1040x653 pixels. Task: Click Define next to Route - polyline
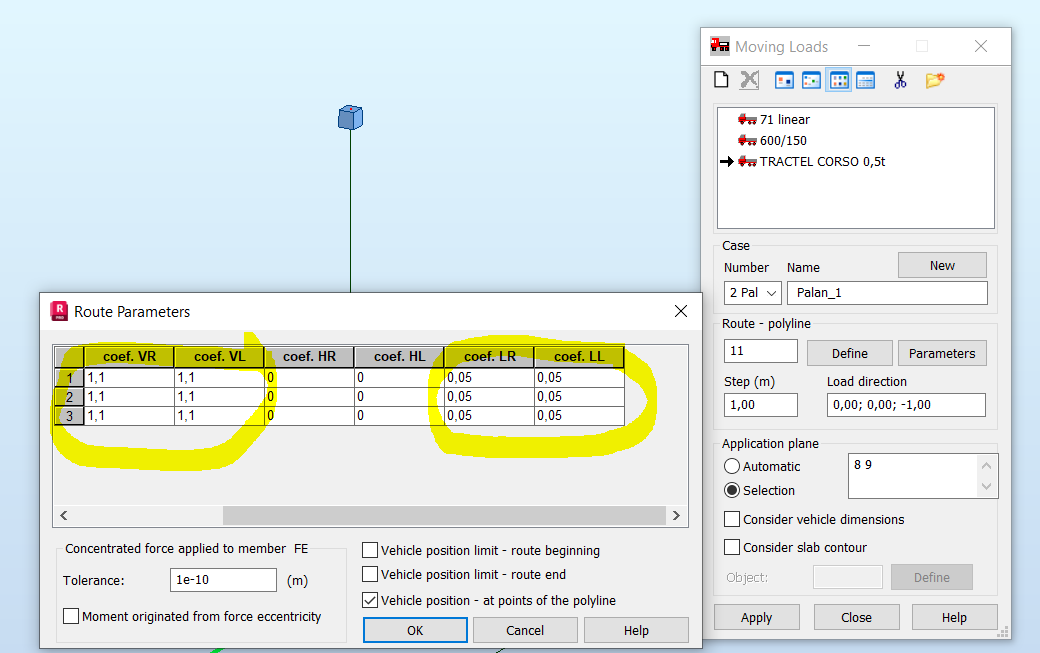click(x=849, y=353)
